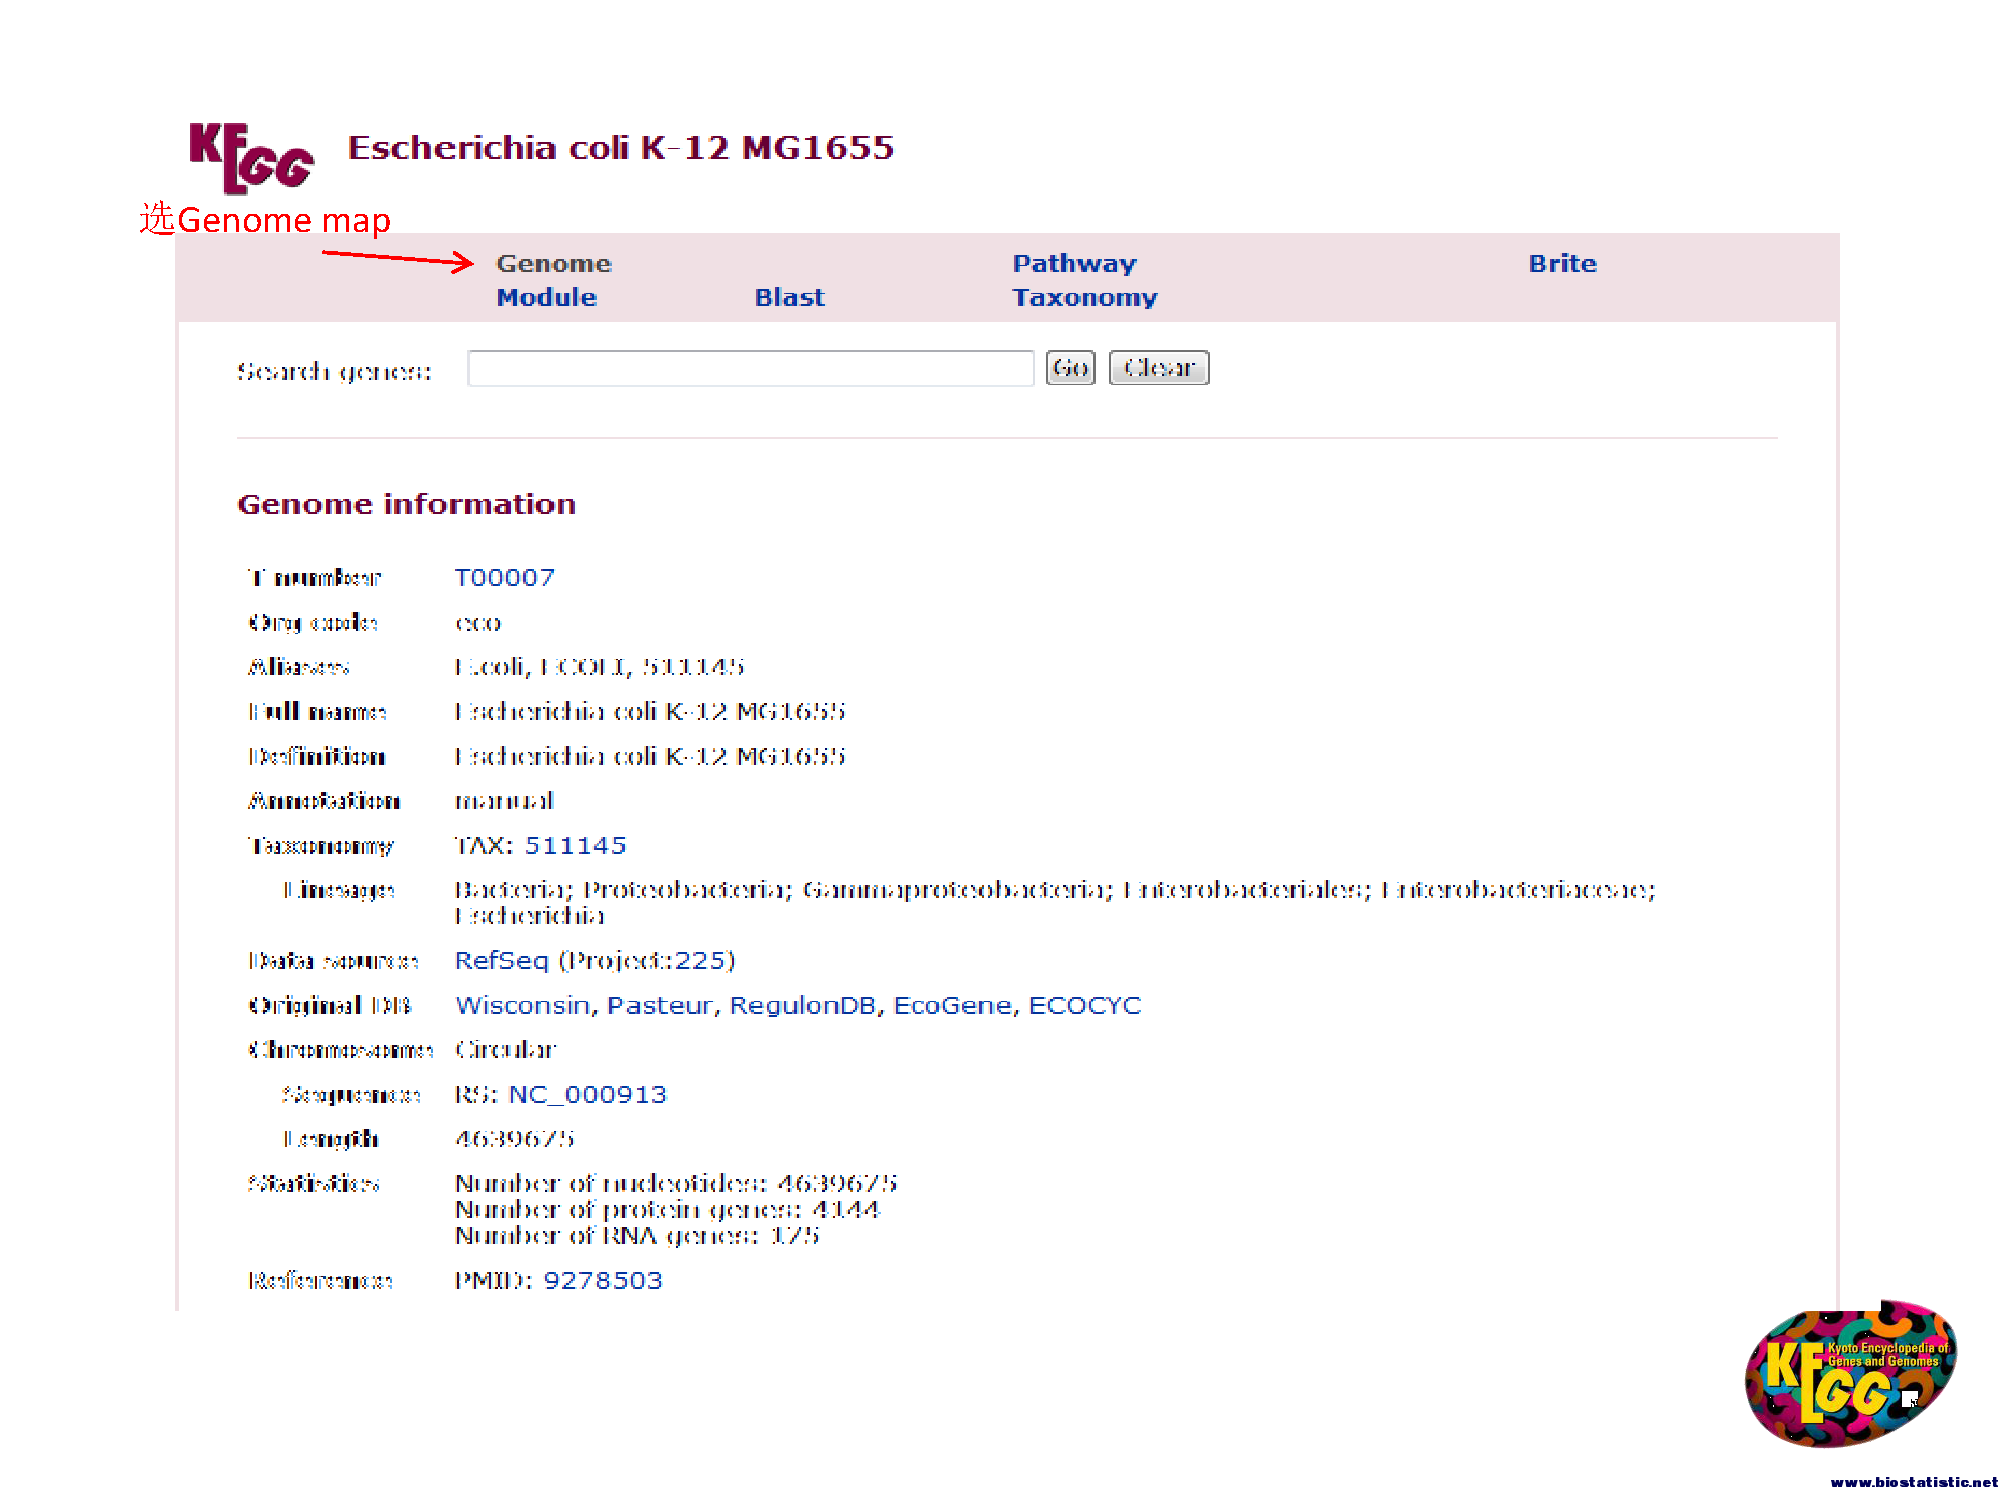Open the RegulonDB link

[x=803, y=1006]
